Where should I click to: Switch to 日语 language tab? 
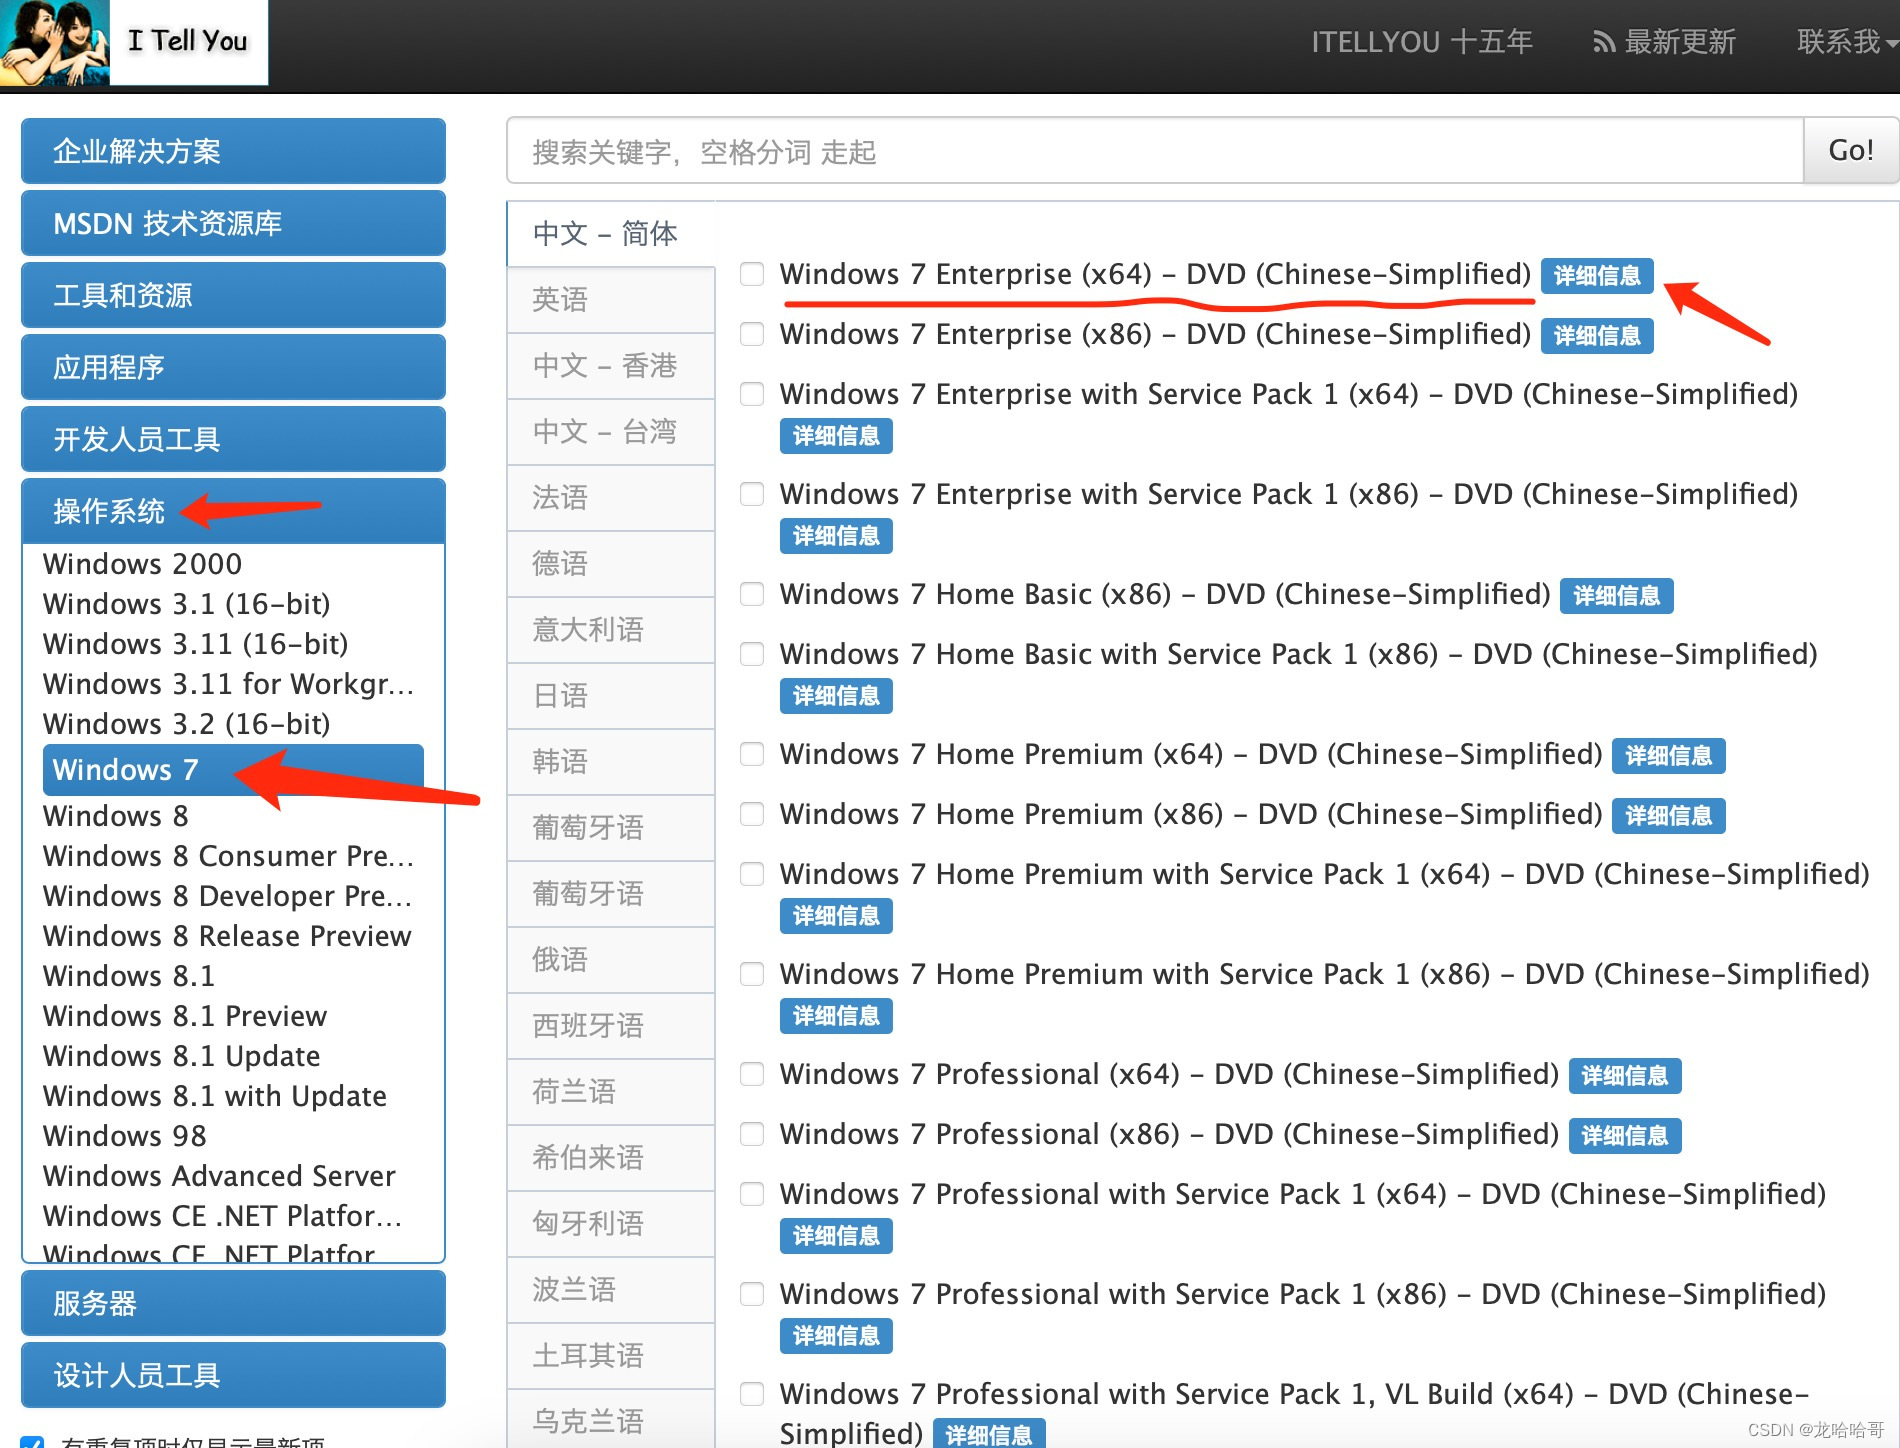tap(610, 696)
